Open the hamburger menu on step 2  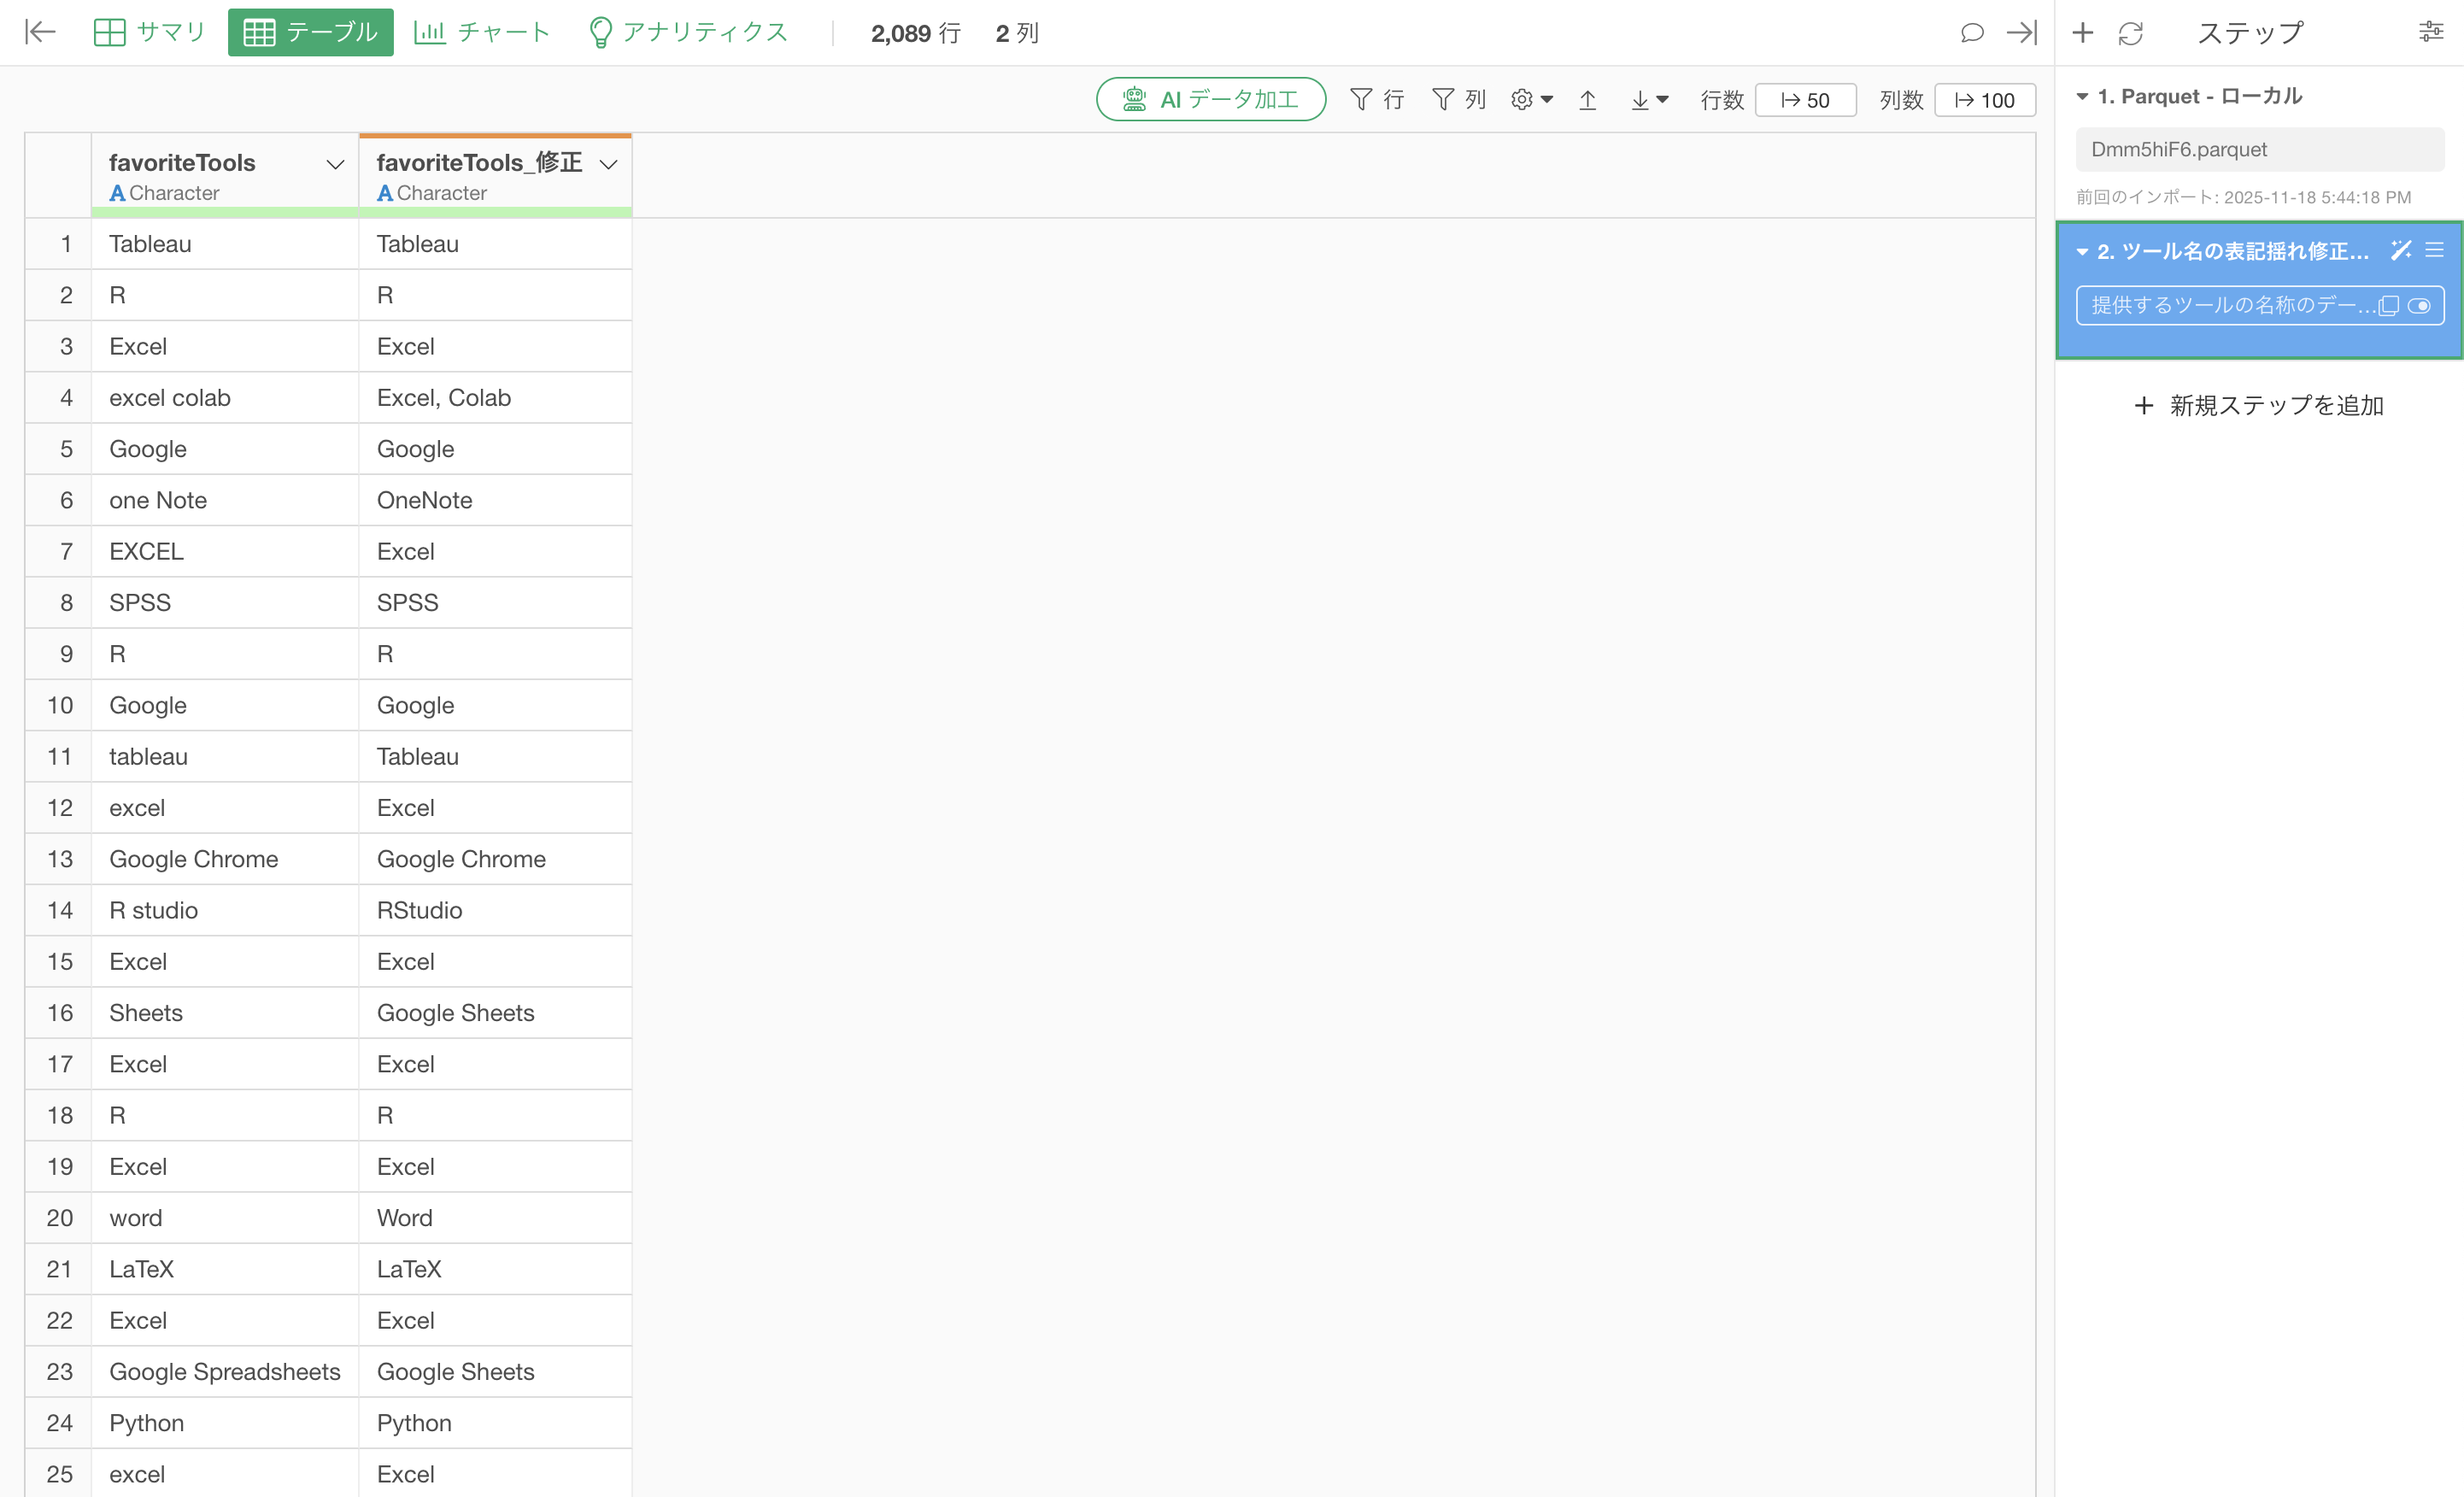[x=2435, y=250]
